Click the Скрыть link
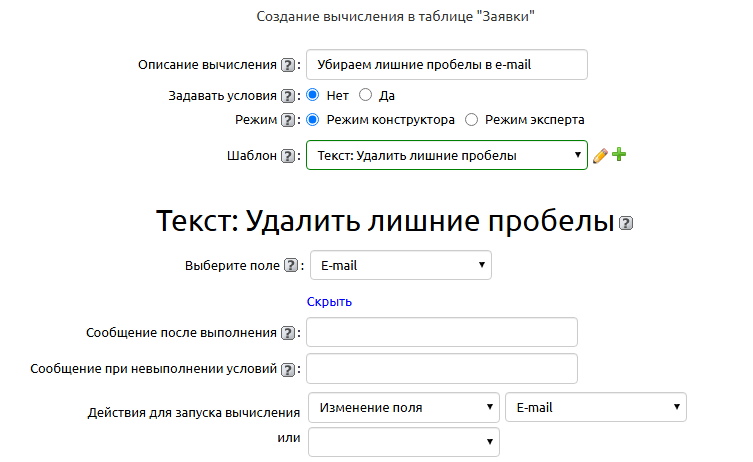Viewport: 753px width, 462px height. (329, 302)
